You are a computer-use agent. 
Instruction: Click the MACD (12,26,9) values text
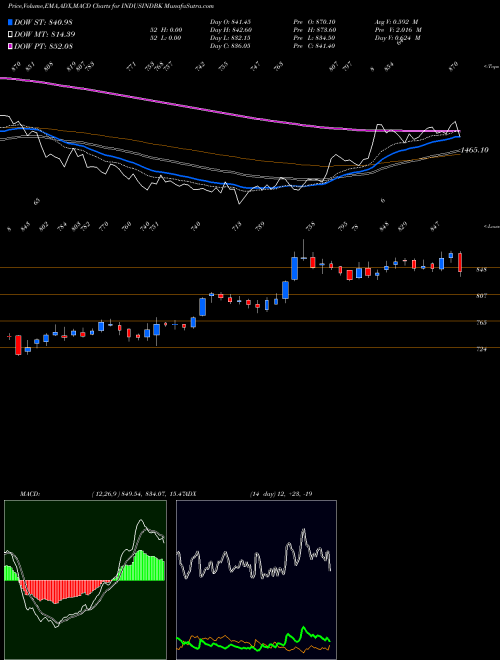pyautogui.click(x=138, y=494)
